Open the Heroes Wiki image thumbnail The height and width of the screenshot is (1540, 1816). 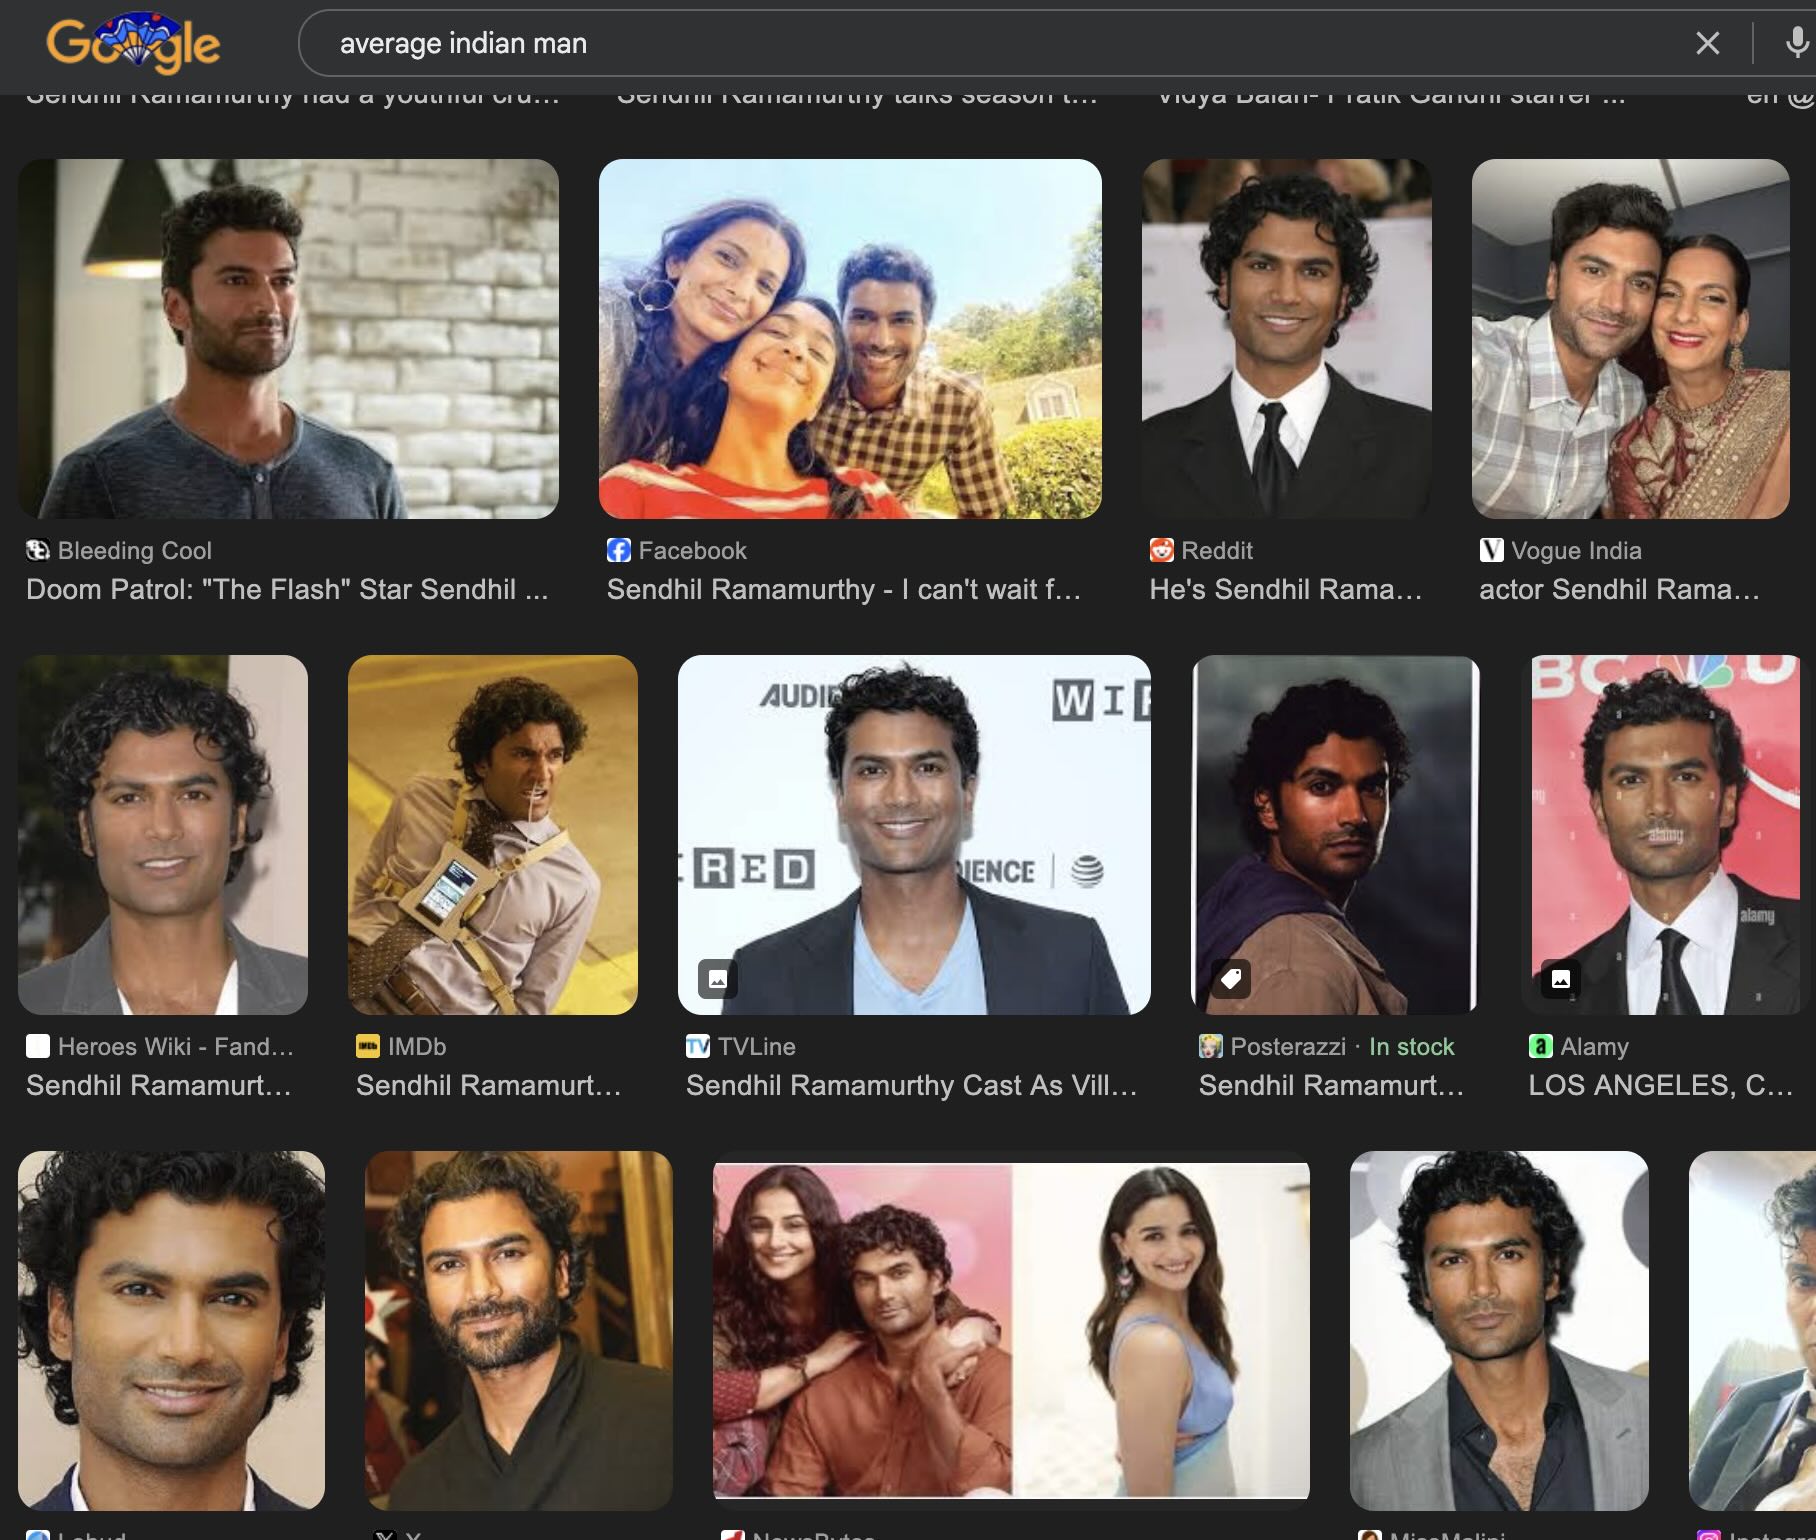(x=163, y=835)
